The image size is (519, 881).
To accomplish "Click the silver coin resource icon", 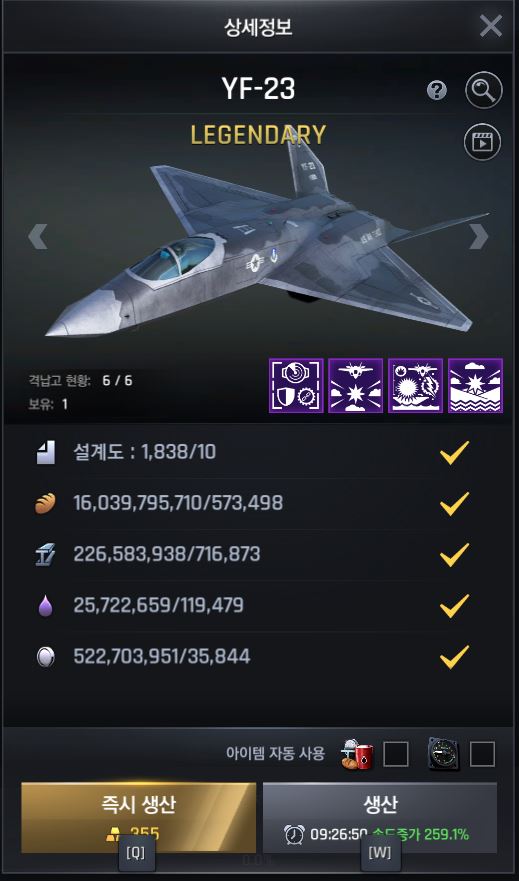I will point(45,657).
